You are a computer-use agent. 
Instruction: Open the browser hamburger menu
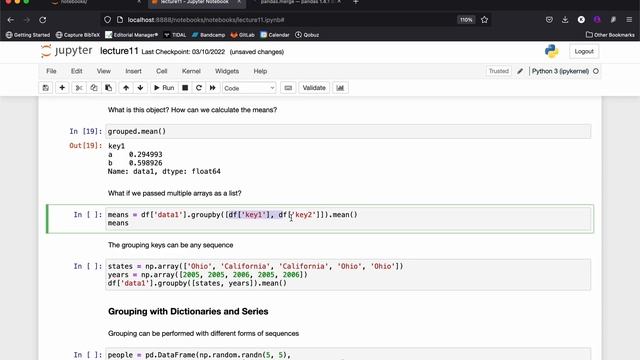[x=629, y=20]
